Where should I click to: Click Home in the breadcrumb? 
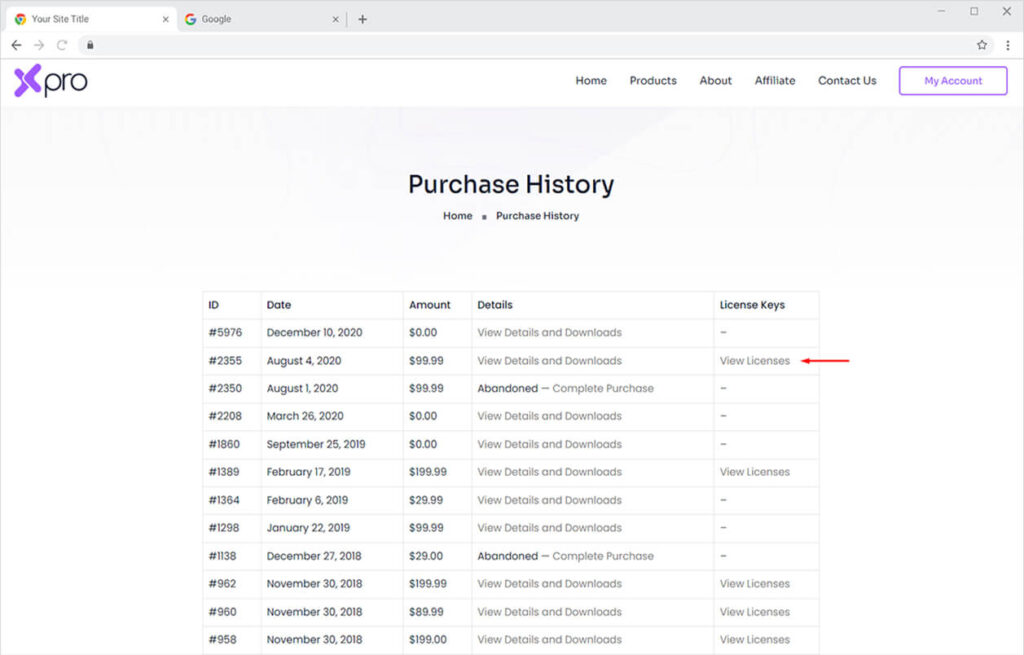pyautogui.click(x=458, y=216)
